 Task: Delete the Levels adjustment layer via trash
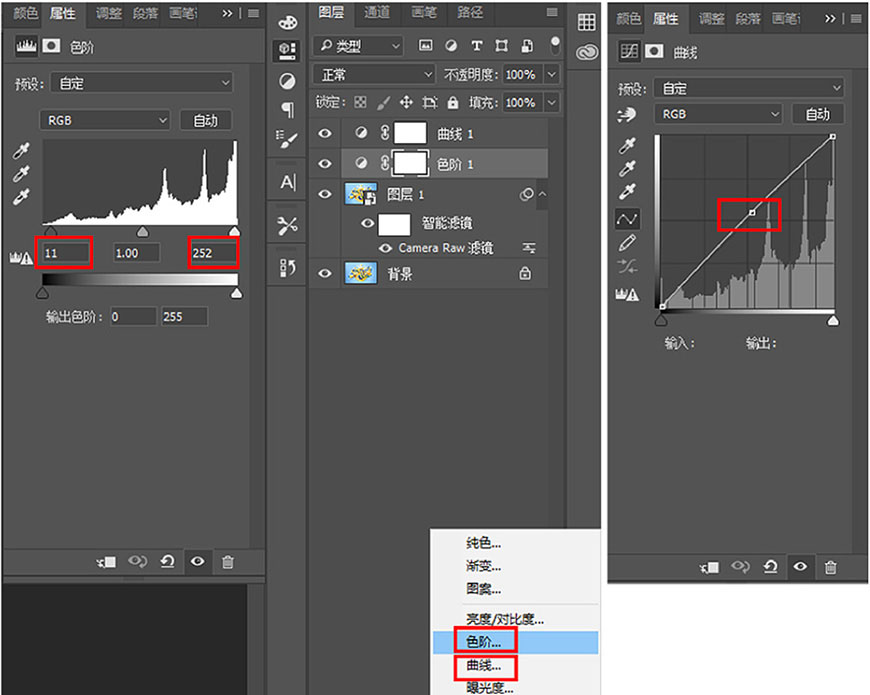click(x=227, y=562)
